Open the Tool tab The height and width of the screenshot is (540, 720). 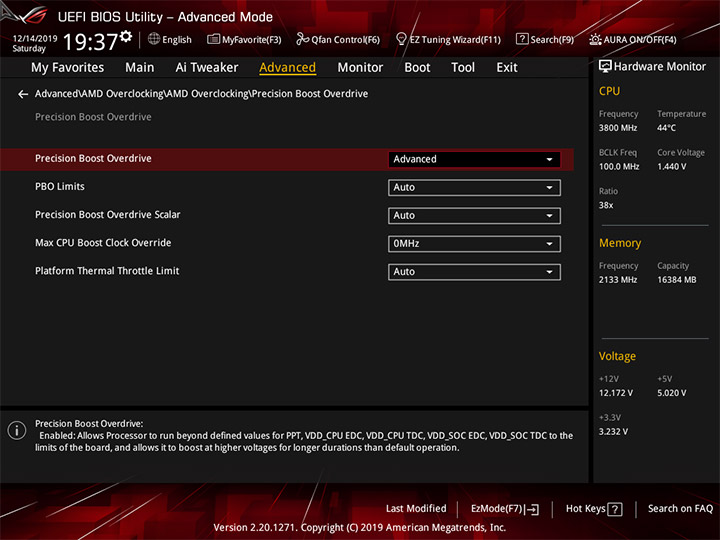(x=463, y=68)
